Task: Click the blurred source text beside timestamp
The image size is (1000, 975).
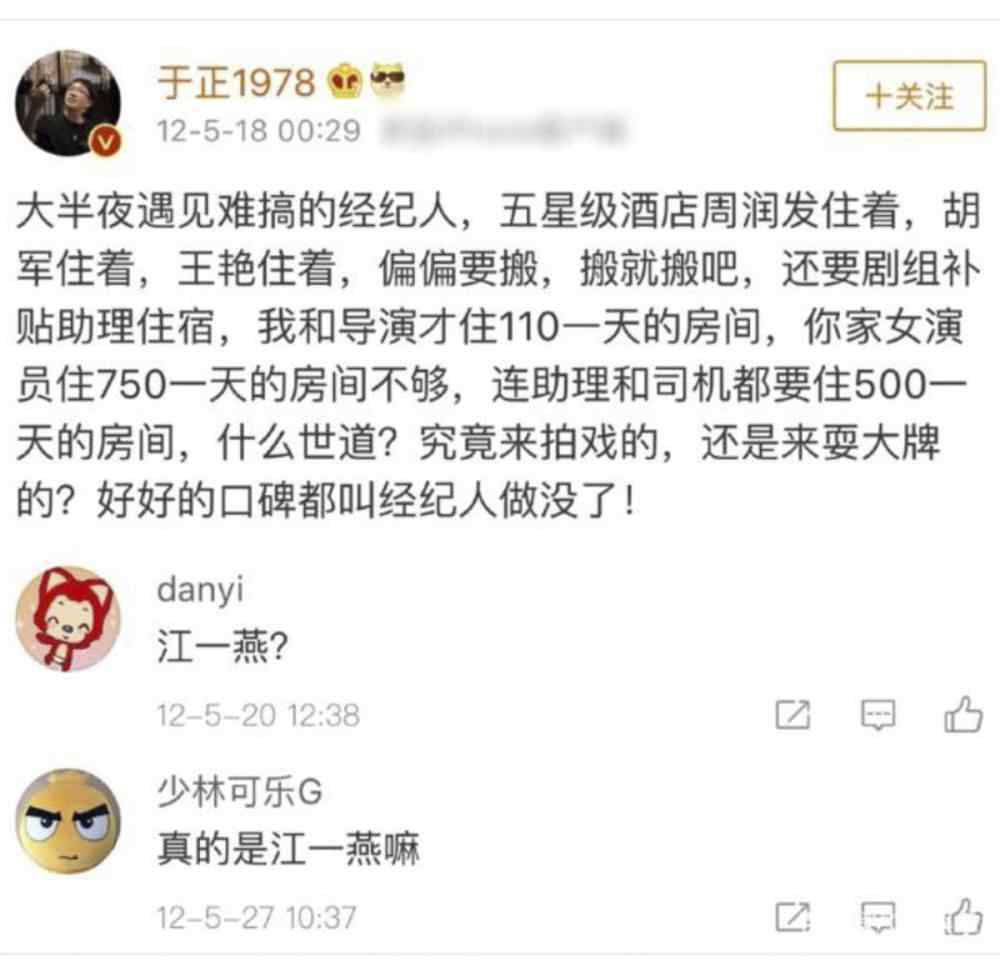Action: pyautogui.click(x=504, y=131)
